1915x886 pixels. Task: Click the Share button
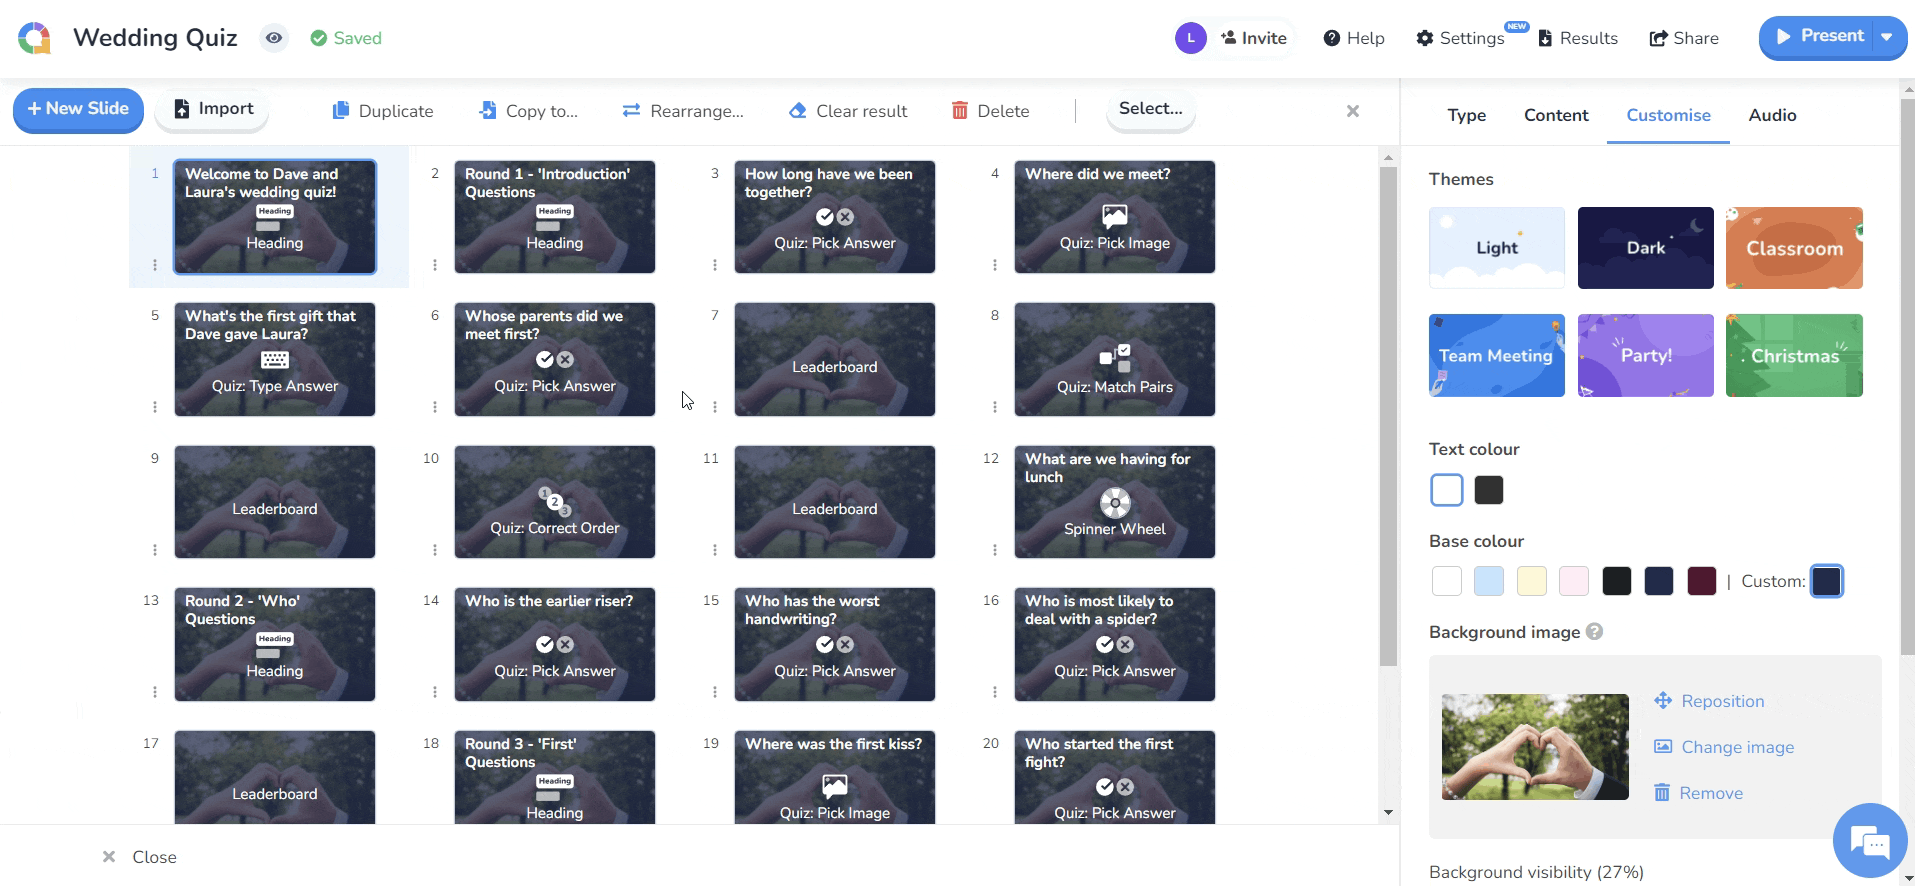pyautogui.click(x=1684, y=38)
